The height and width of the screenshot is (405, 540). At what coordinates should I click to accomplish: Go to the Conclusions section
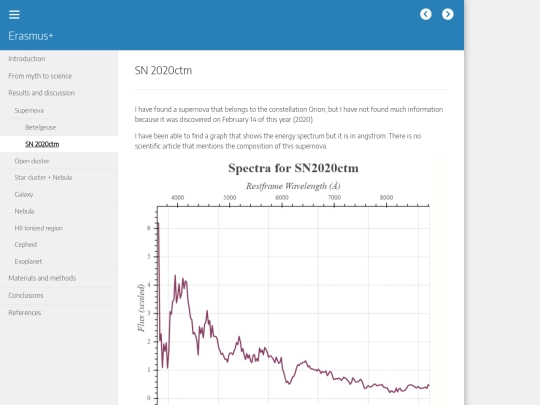coord(59,295)
